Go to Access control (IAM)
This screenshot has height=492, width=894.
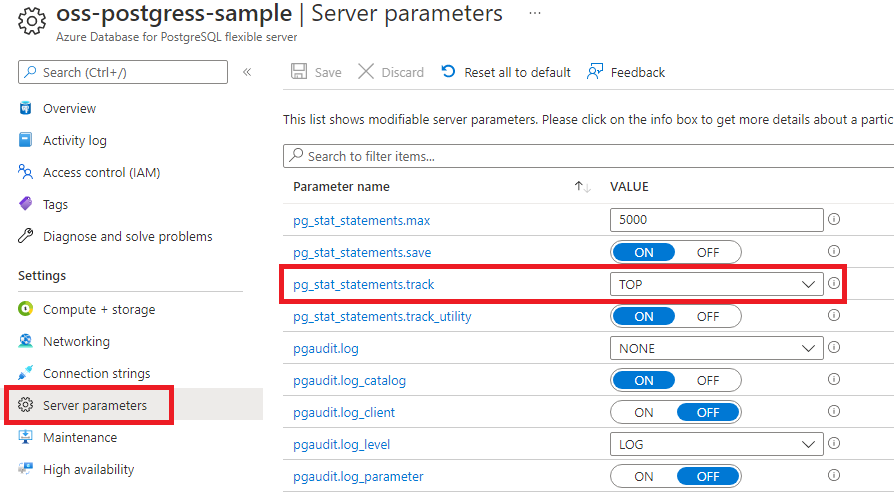(101, 172)
